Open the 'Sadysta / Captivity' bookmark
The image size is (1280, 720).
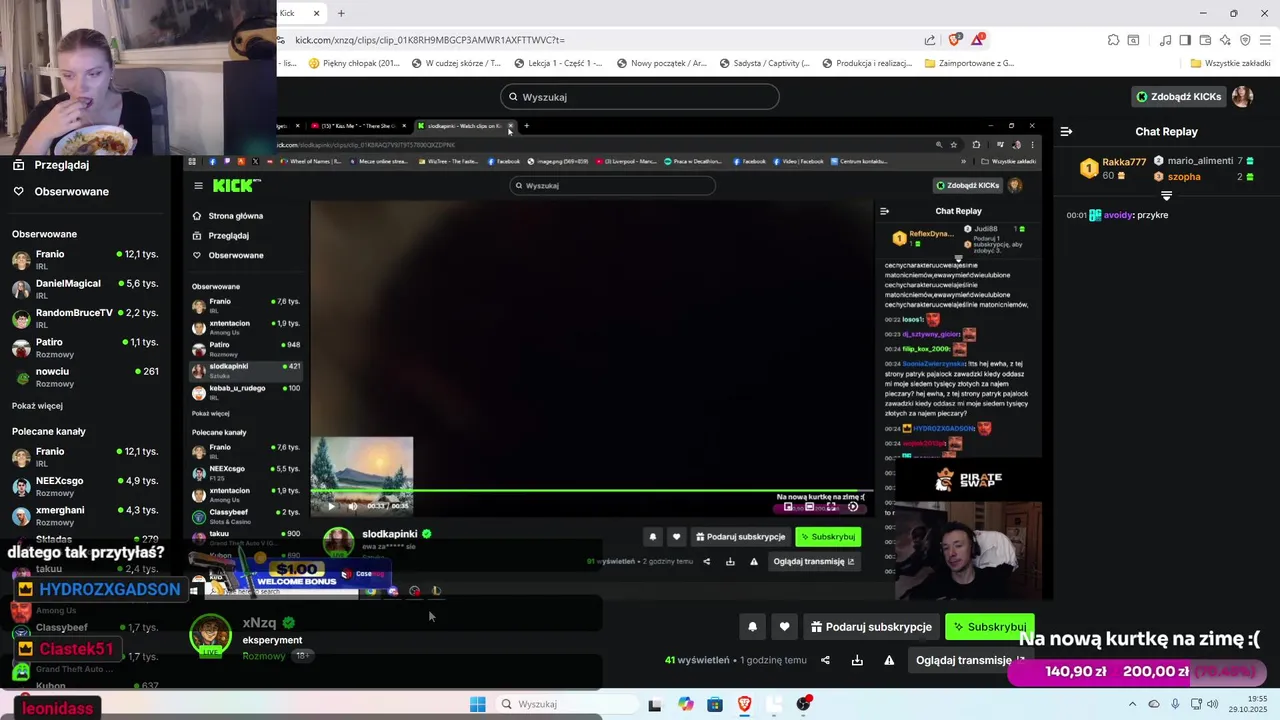pyautogui.click(x=764, y=63)
